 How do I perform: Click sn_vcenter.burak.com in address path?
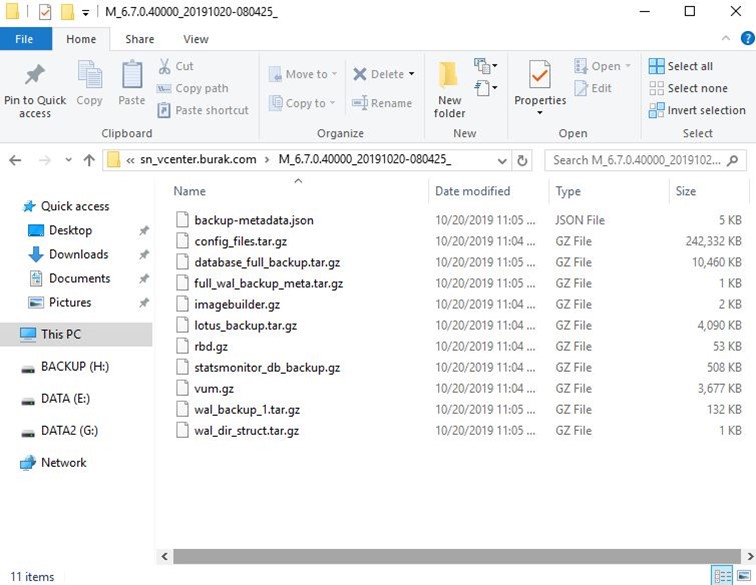point(198,160)
